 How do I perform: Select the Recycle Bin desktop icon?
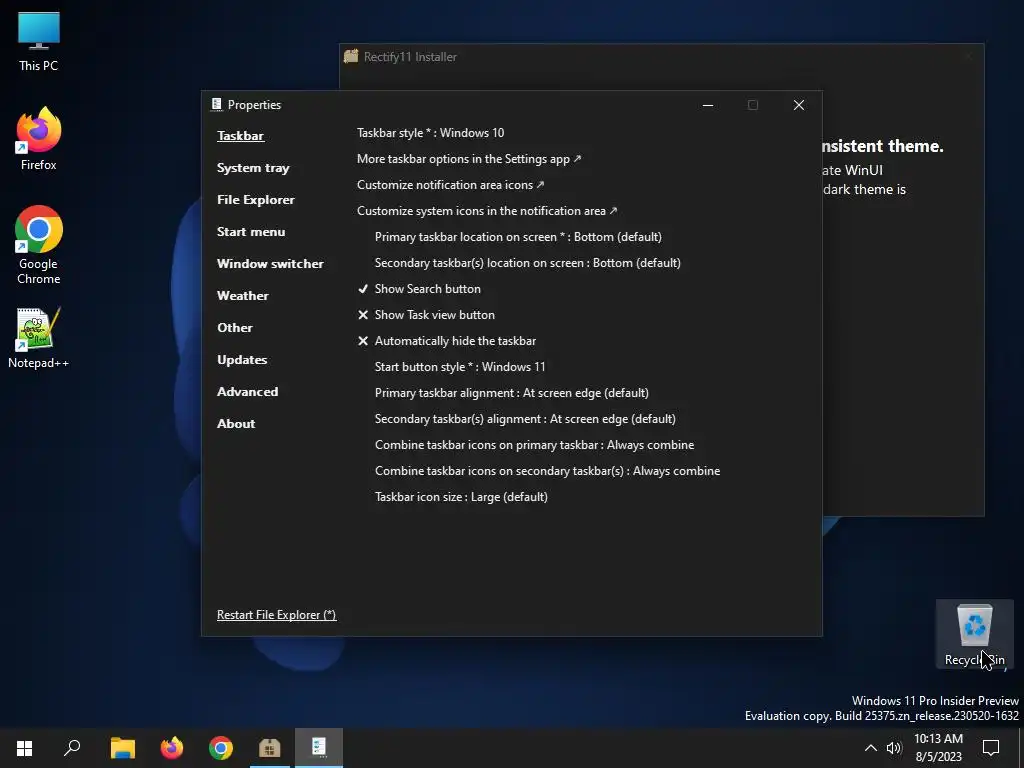[x=974, y=634]
